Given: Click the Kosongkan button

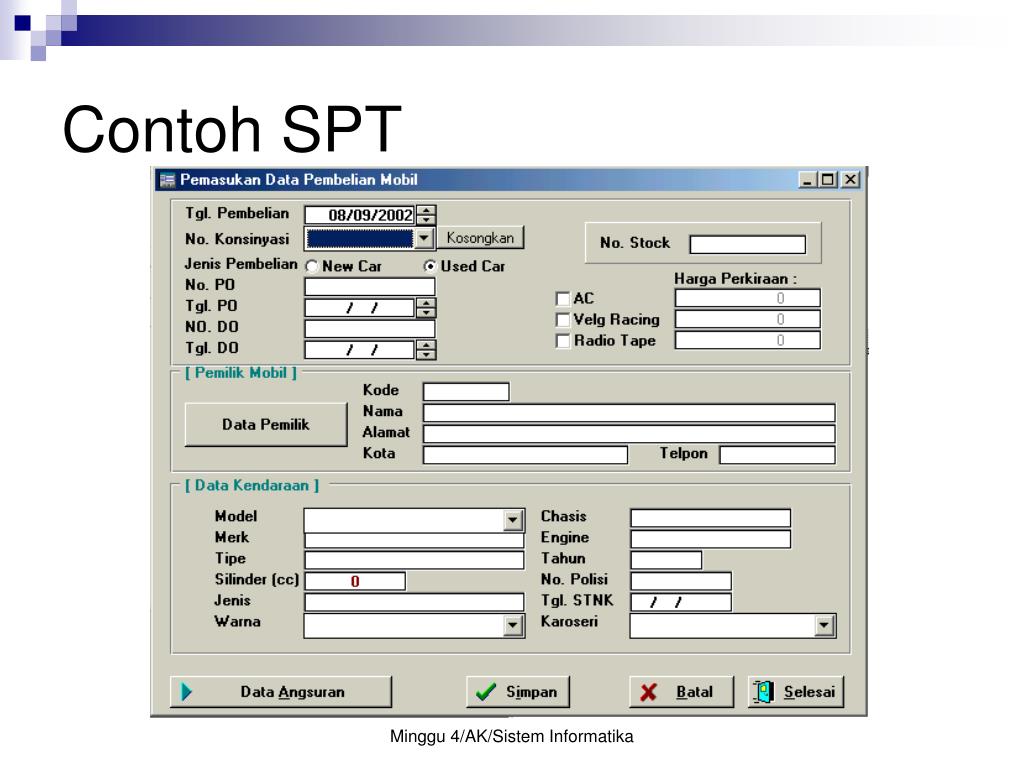Looking at the screenshot, I should point(480,238).
